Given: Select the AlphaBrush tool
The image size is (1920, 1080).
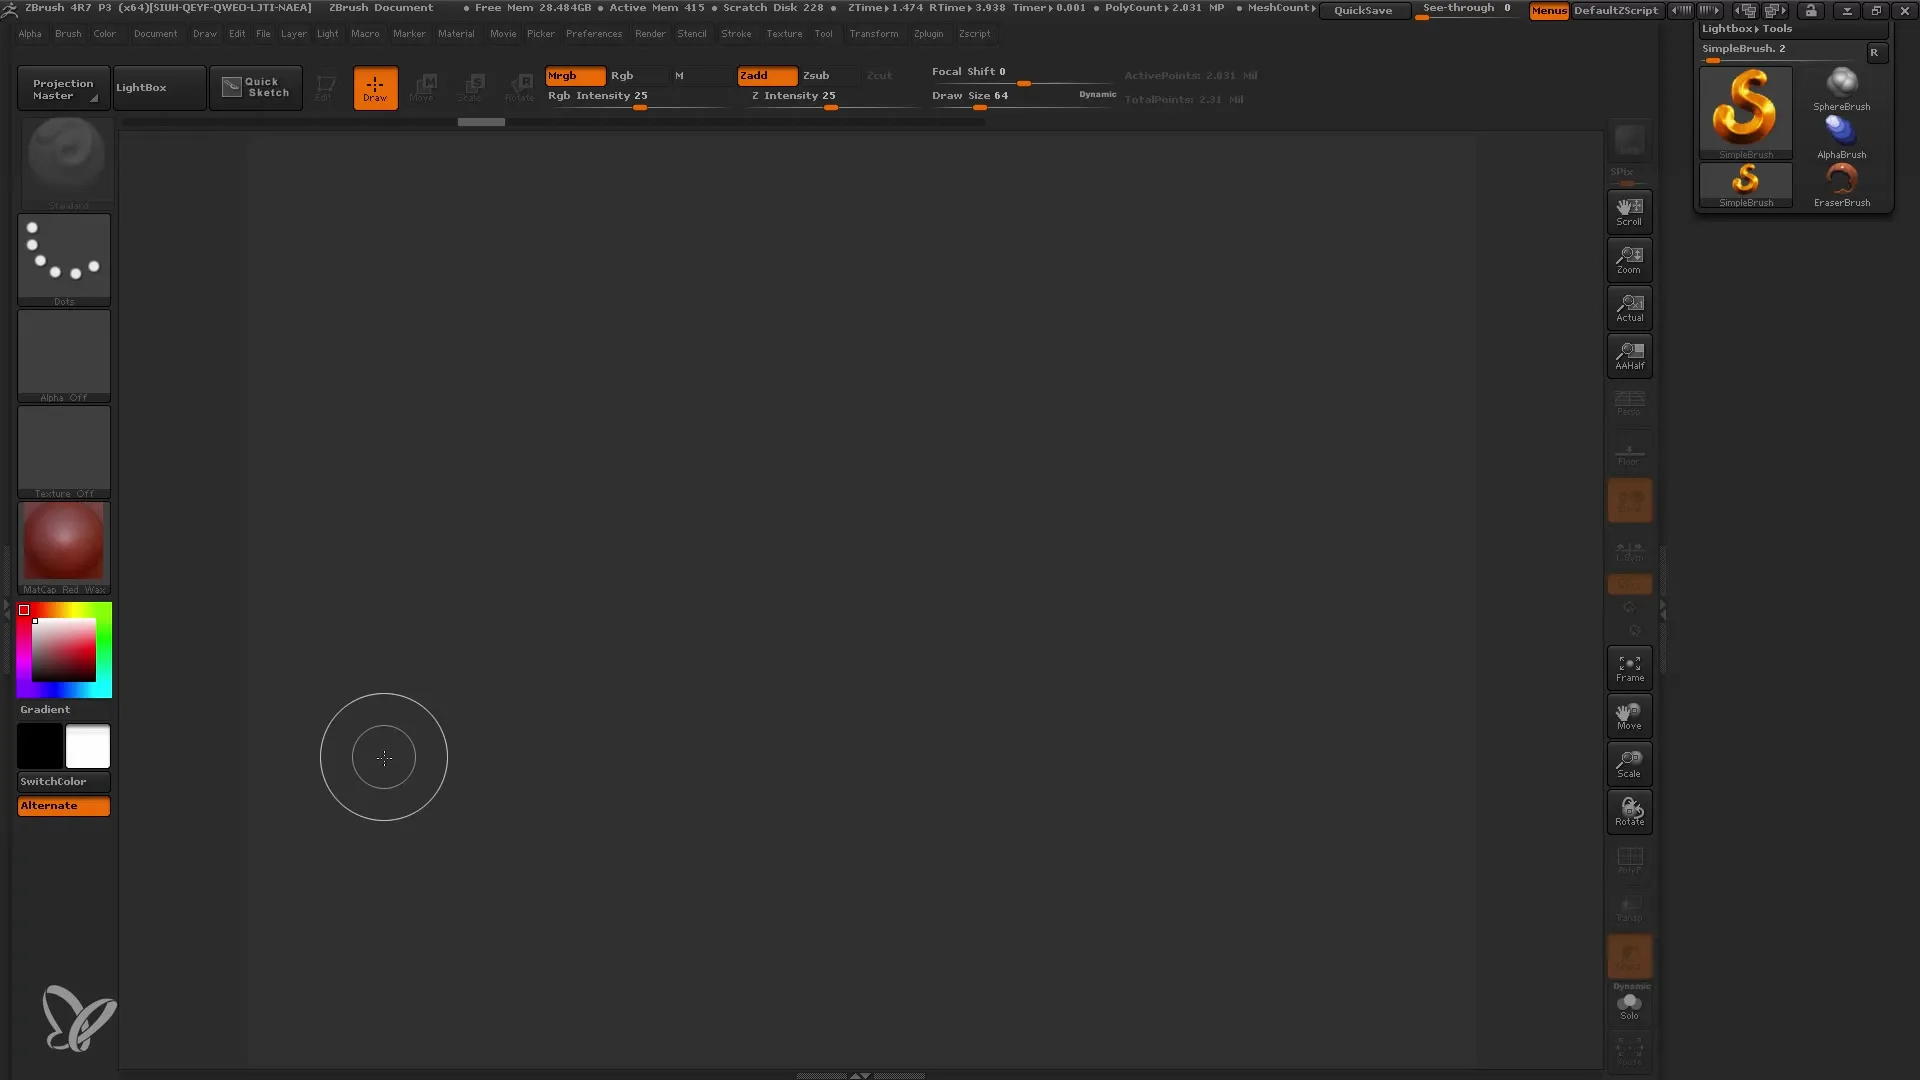Looking at the screenshot, I should click(x=1842, y=131).
